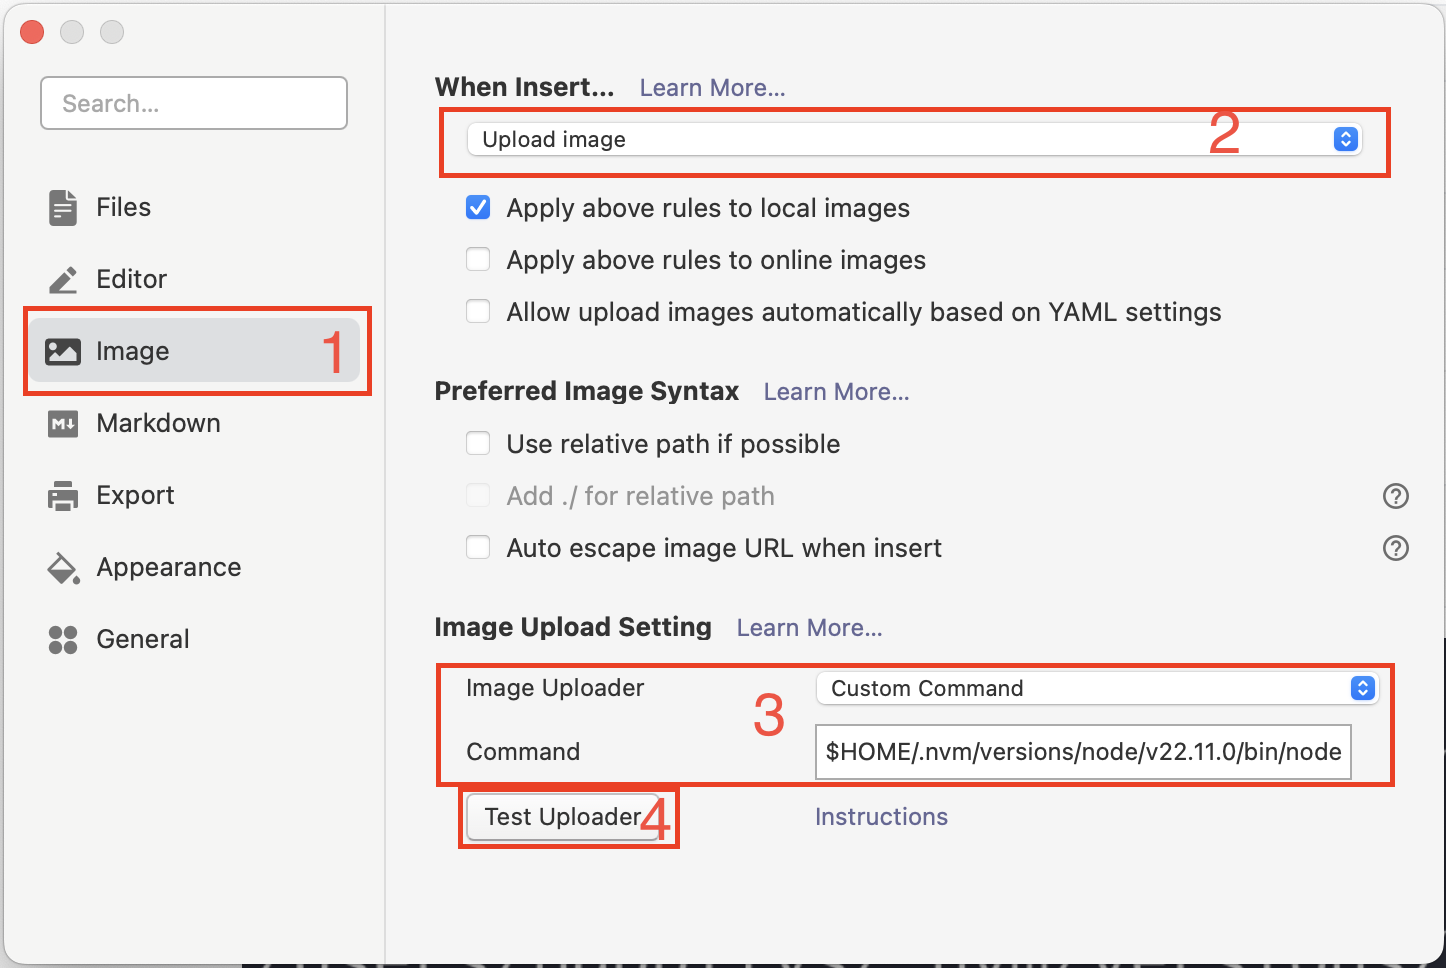Enable Auto escape image URL when insert
The width and height of the screenshot is (1446, 968).
(x=478, y=548)
